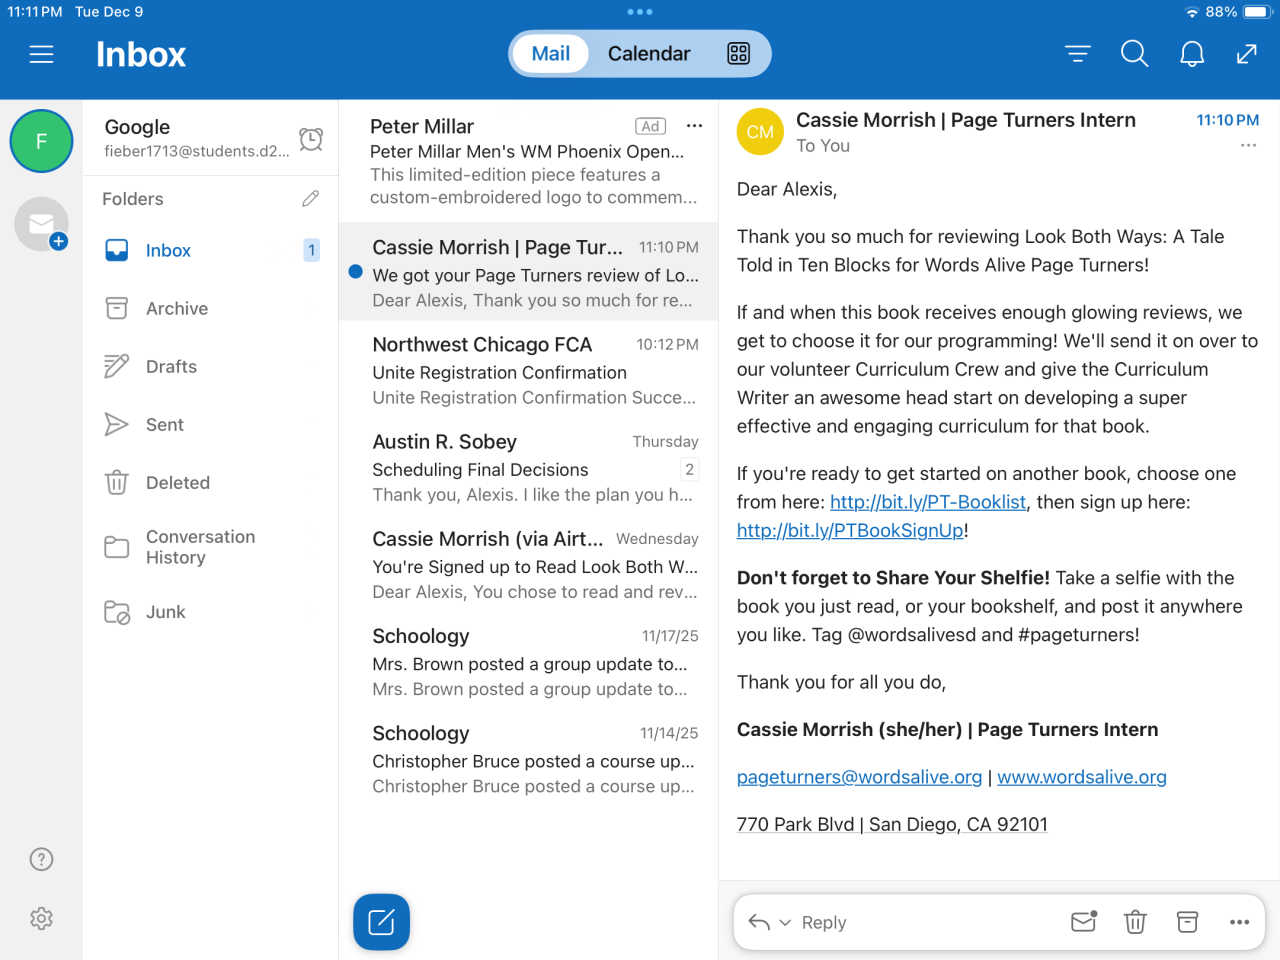Open the bit.ly/PTBookSignUp link
The width and height of the screenshot is (1280, 960).
pos(850,530)
